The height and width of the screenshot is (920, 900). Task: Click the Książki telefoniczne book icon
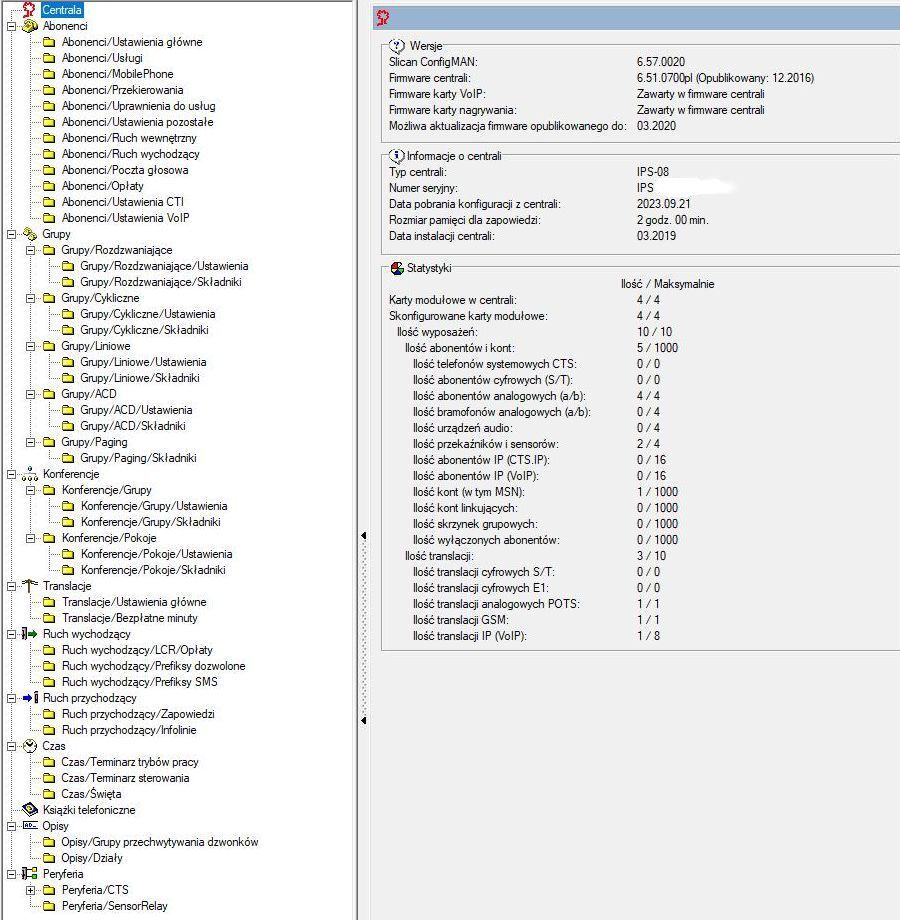[30, 810]
